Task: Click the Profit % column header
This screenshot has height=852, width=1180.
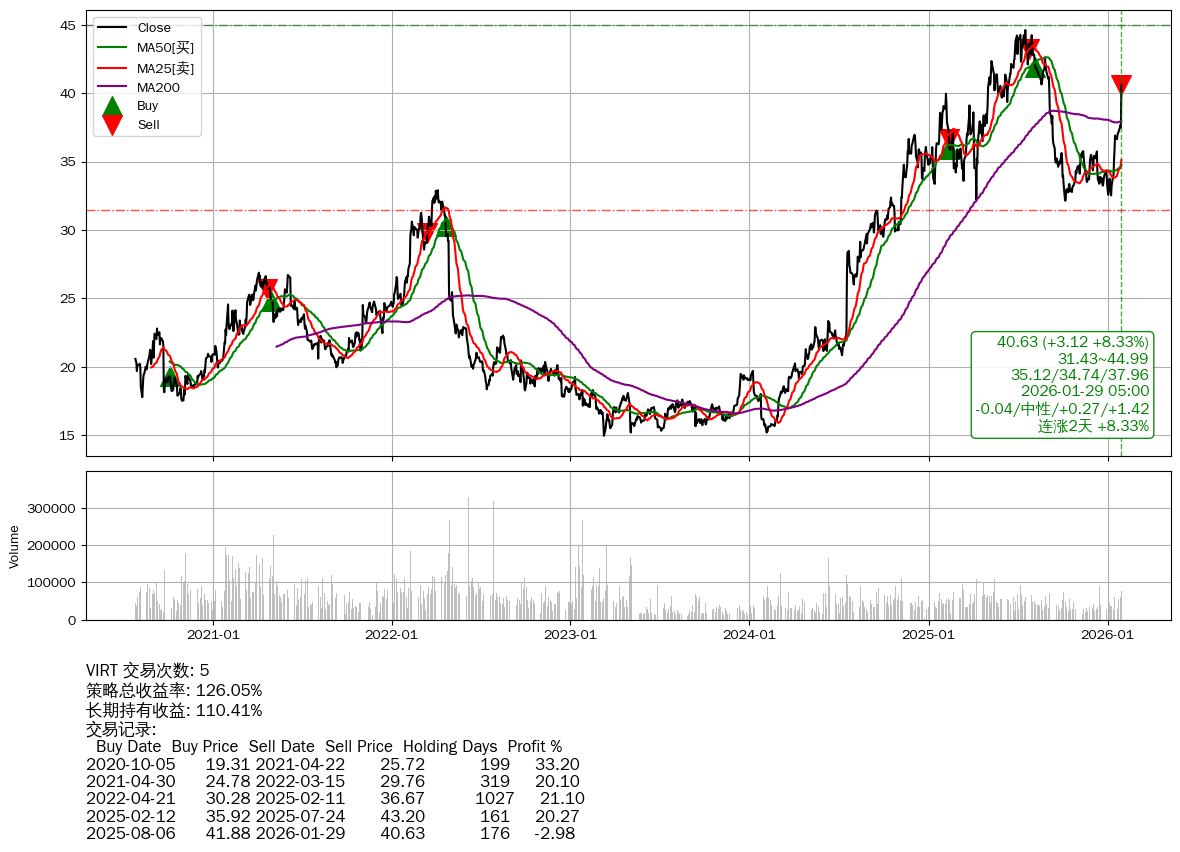Action: click(x=534, y=747)
